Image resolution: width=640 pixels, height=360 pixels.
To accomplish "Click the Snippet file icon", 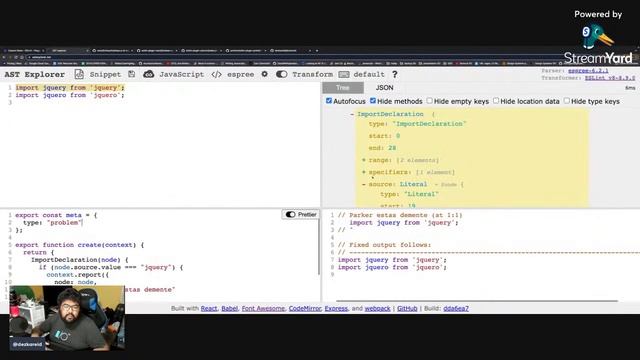I will [x=79, y=74].
